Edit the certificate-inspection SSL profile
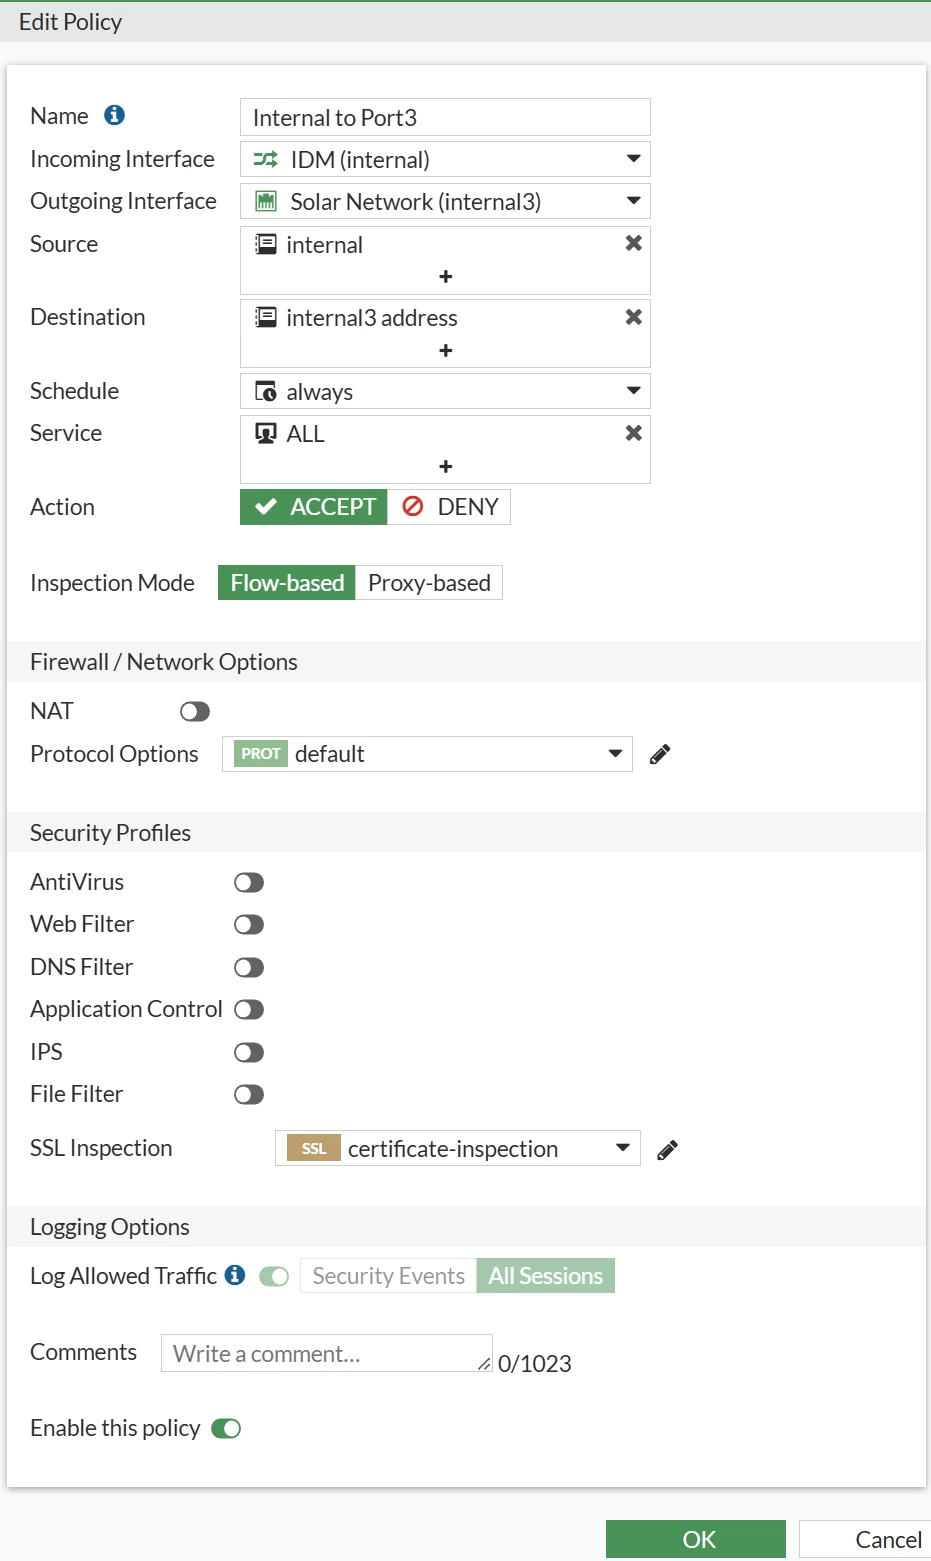Screen dimensions: 931x1561 pos(668,1150)
